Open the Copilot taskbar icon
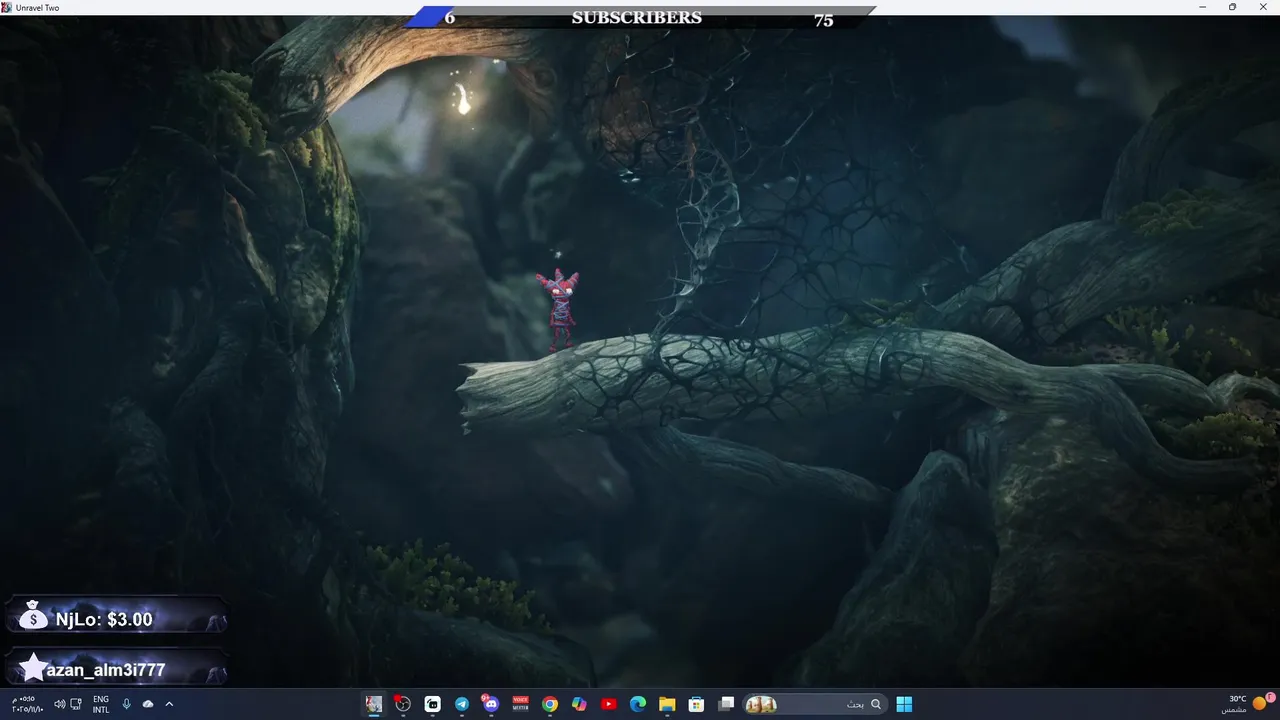Viewport: 1280px width, 720px height. [579, 704]
